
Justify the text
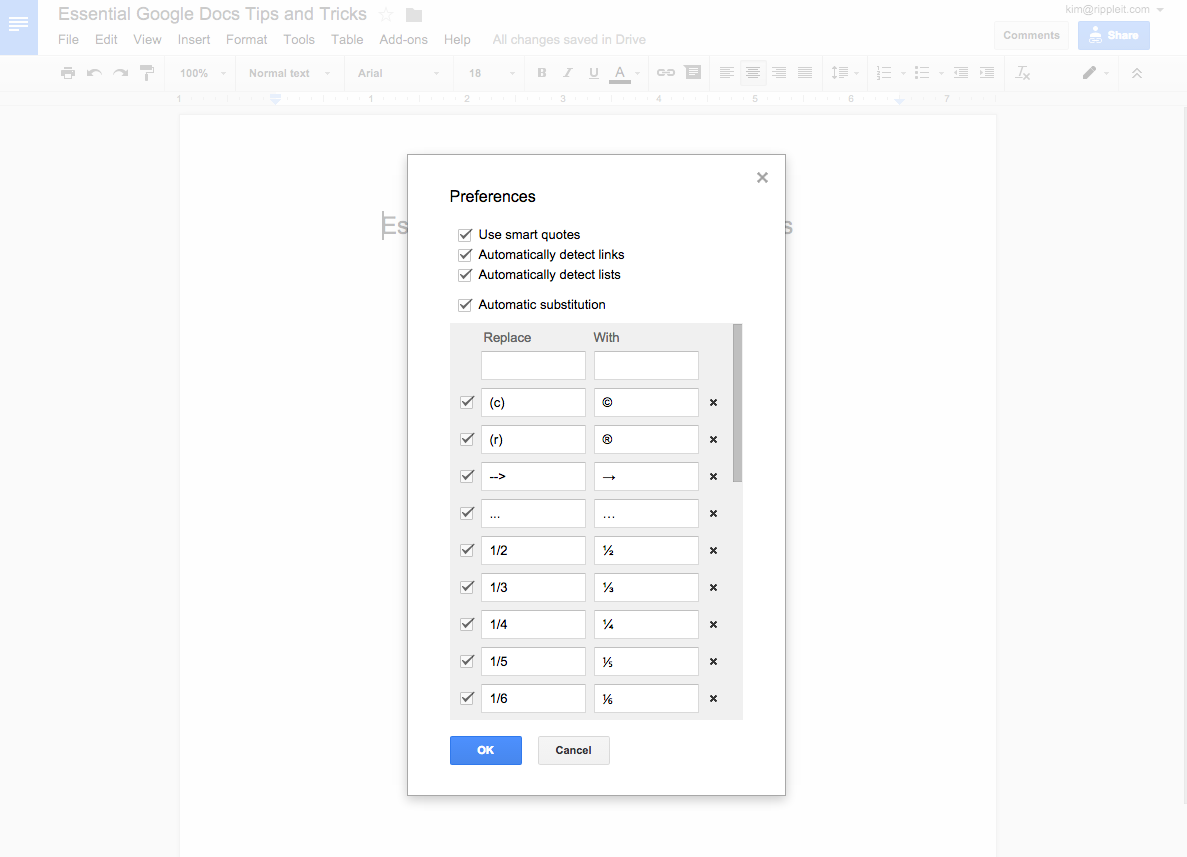click(805, 73)
